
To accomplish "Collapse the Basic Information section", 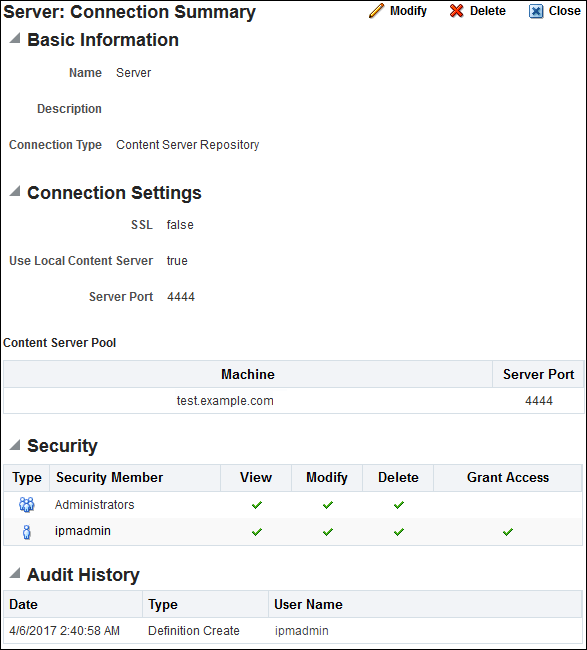I will [x=15, y=39].
